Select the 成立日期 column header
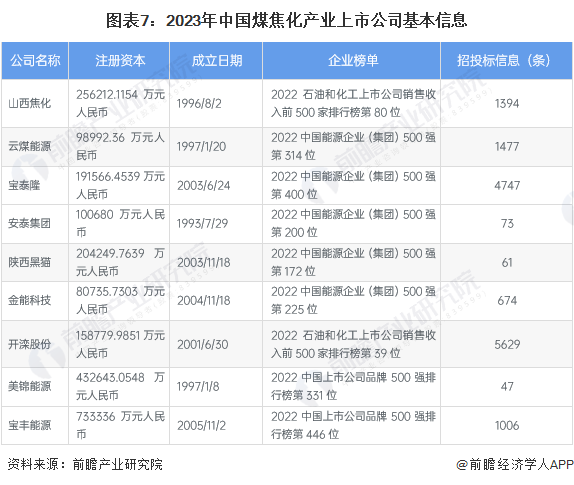The width and height of the screenshot is (574, 485). point(216,61)
